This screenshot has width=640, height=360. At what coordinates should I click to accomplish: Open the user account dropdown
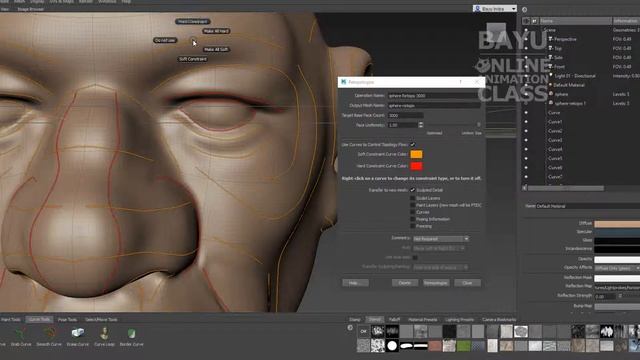pos(495,9)
